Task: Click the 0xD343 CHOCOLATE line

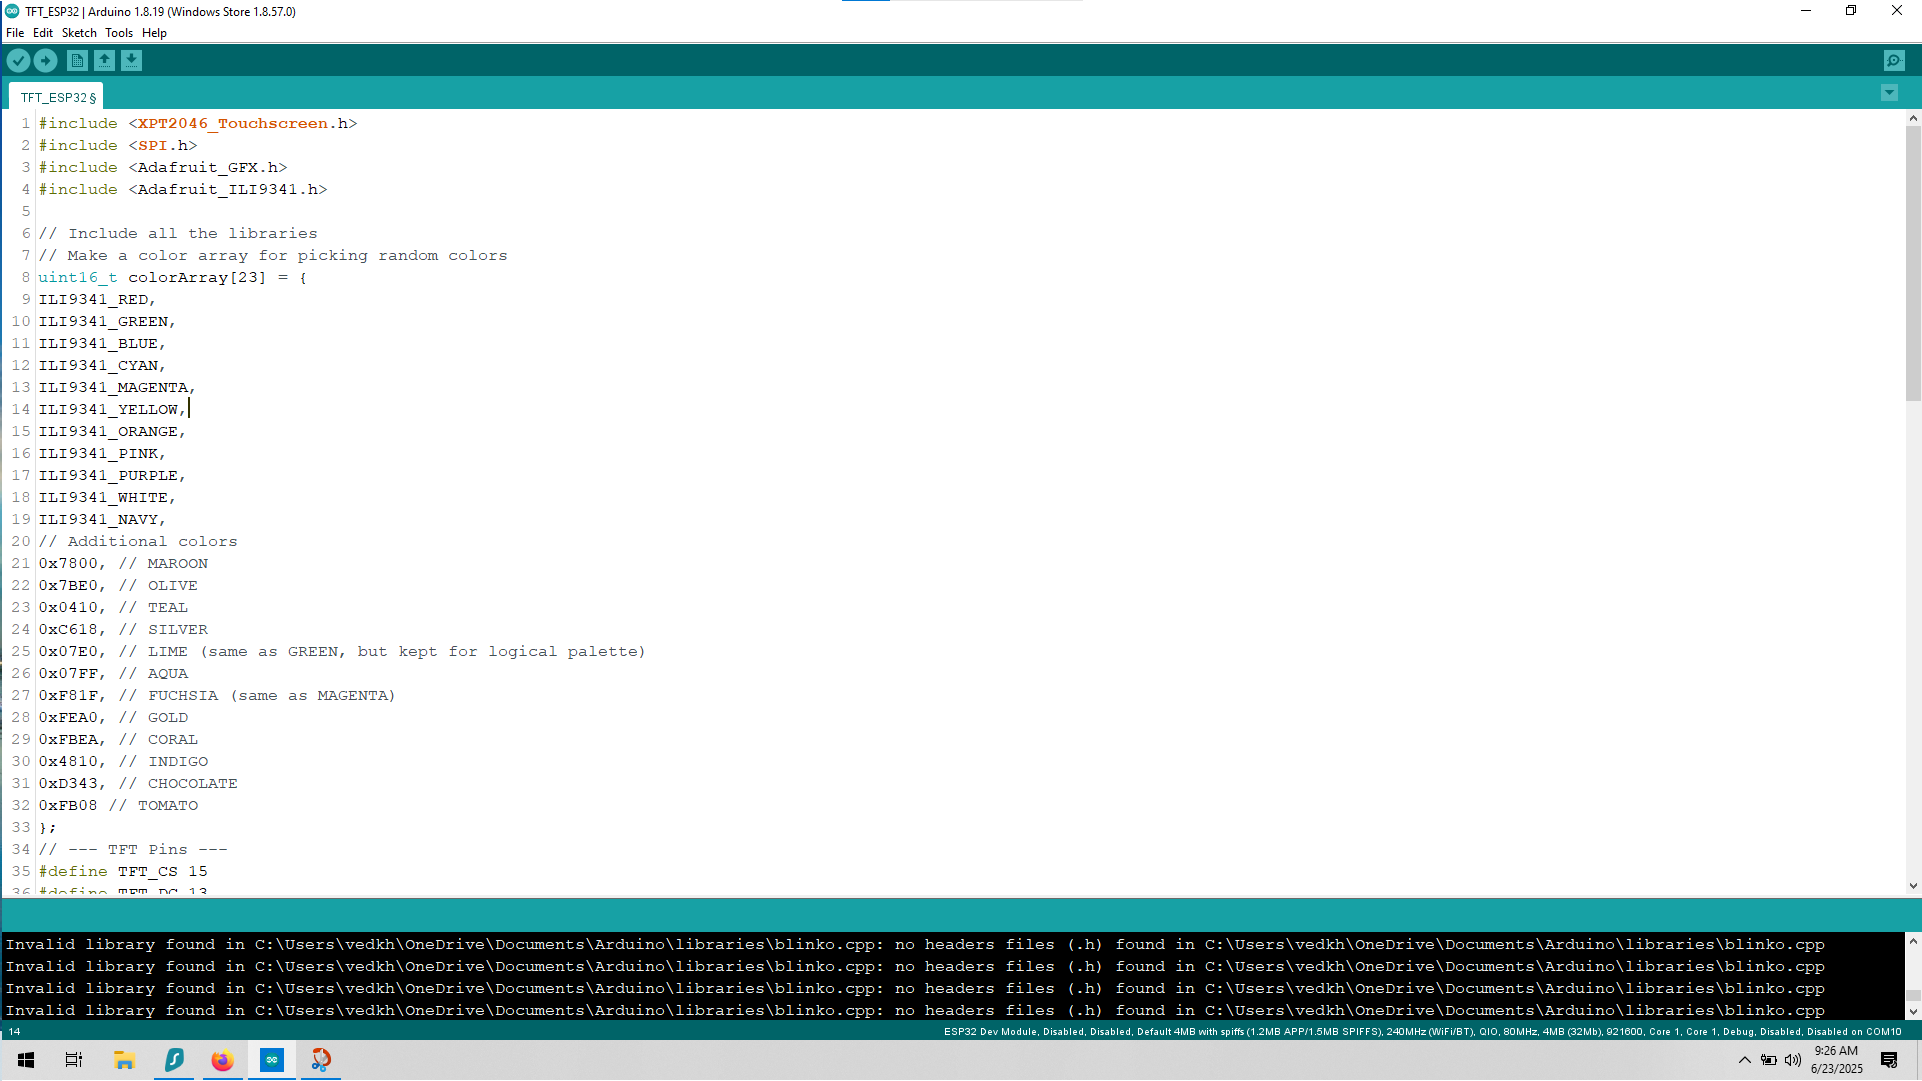Action: tap(138, 784)
